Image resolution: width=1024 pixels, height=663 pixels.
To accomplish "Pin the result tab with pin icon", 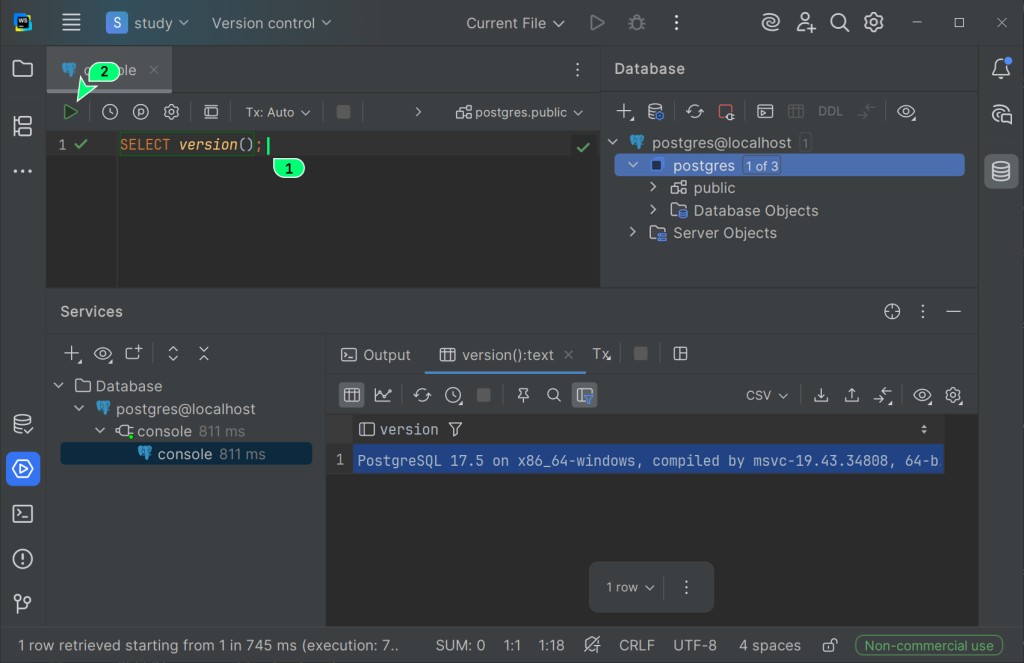I will [x=523, y=395].
